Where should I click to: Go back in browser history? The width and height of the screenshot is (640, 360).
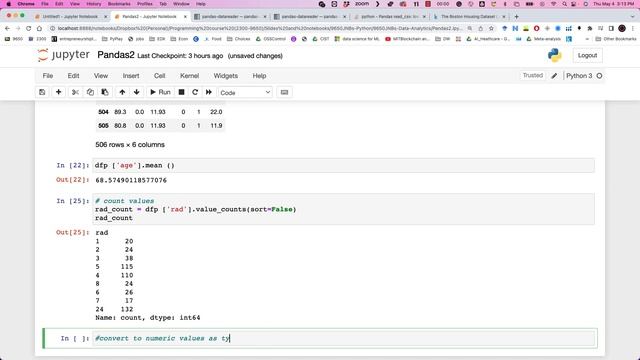[7, 29]
